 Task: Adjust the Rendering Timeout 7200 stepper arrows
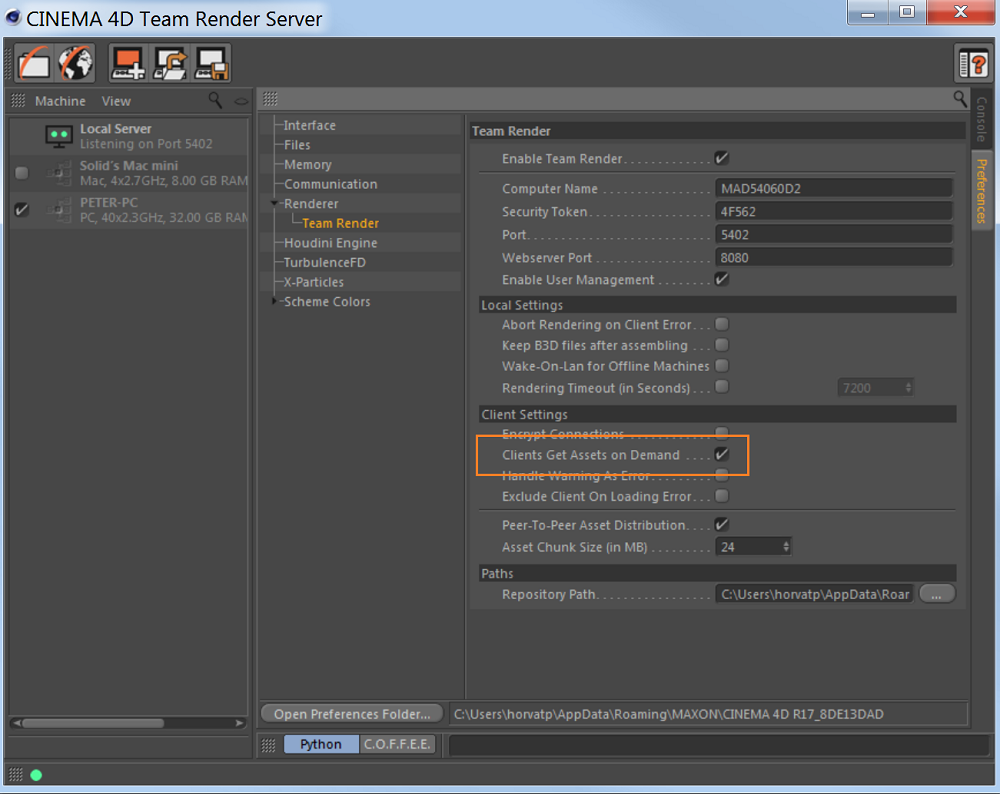(908, 387)
